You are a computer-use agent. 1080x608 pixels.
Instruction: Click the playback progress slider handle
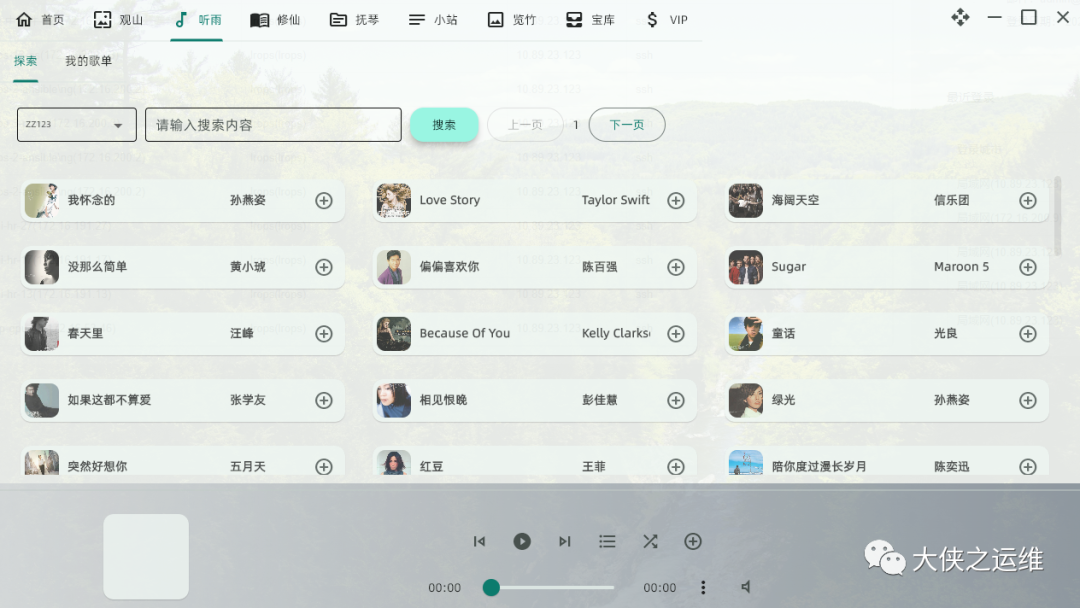491,587
